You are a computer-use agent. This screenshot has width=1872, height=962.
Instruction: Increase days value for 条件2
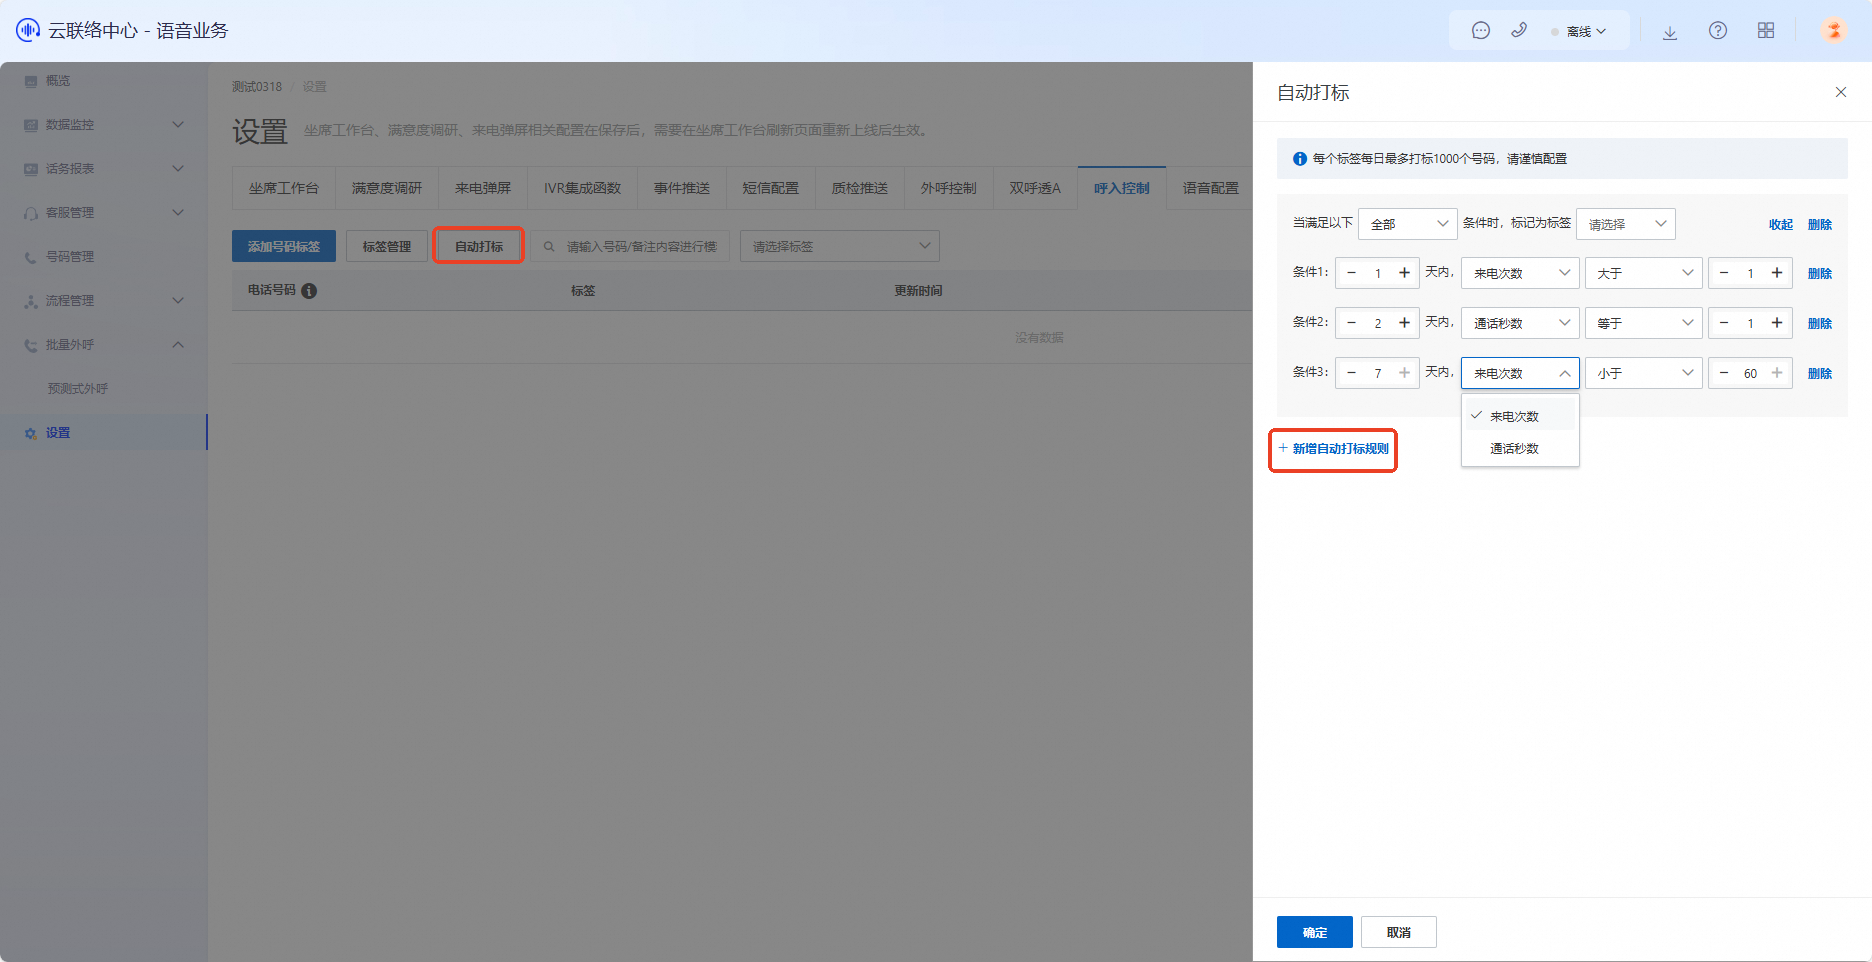tap(1404, 323)
